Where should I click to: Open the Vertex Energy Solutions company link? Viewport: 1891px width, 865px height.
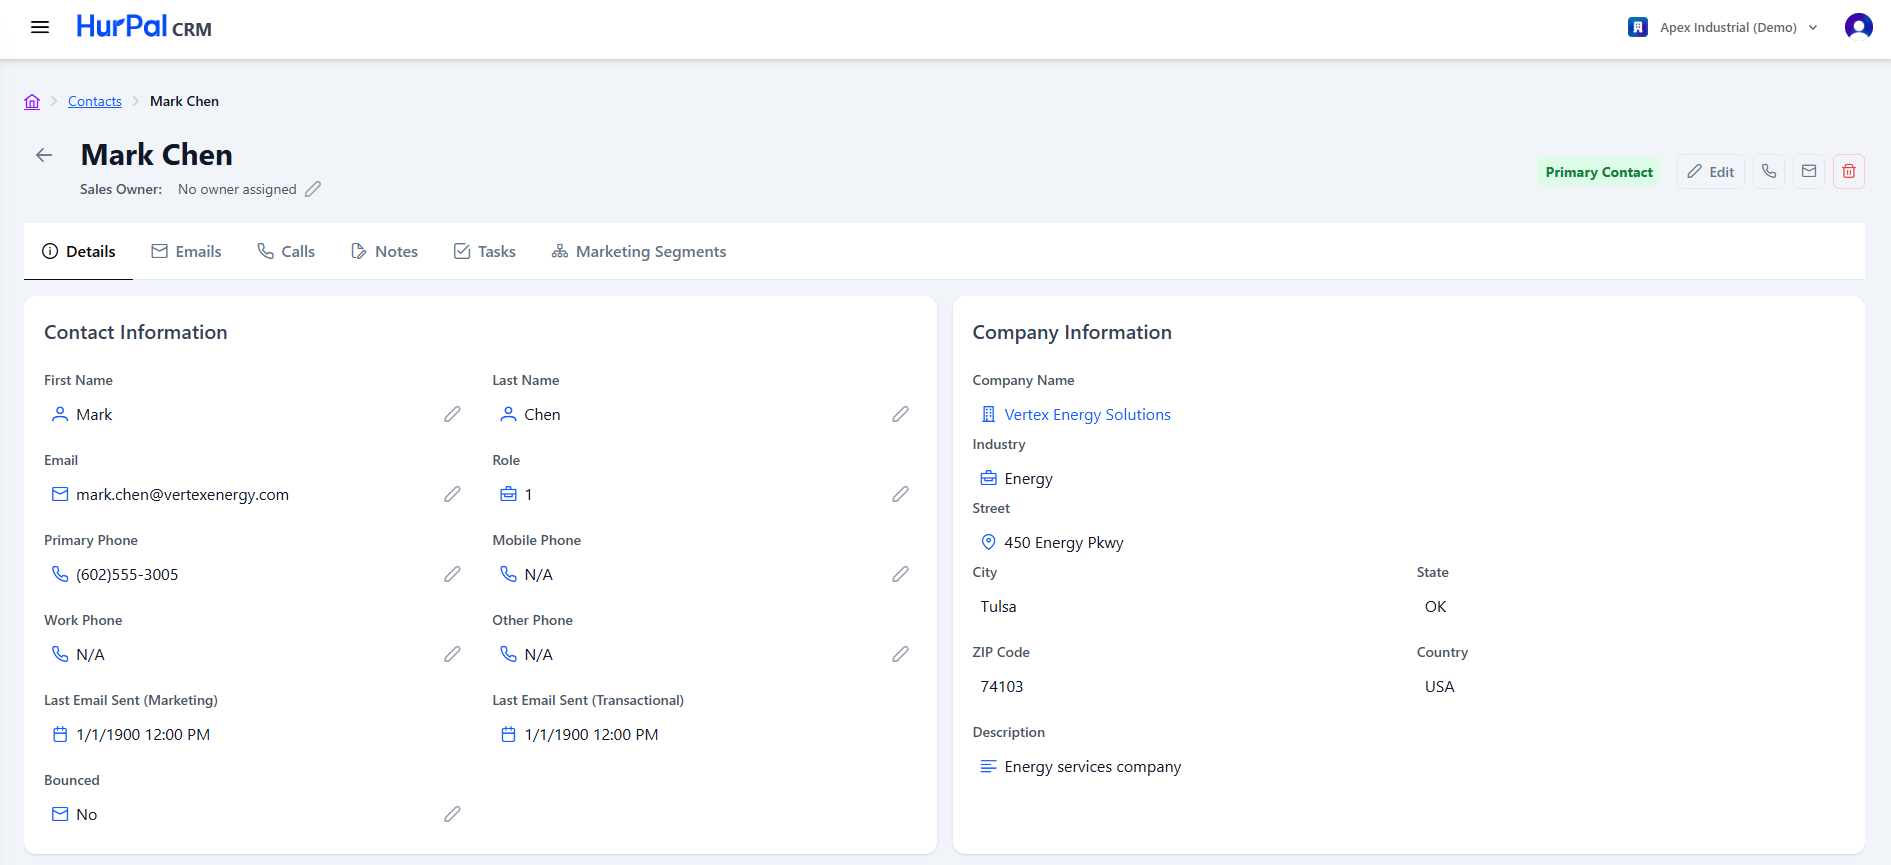point(1087,414)
